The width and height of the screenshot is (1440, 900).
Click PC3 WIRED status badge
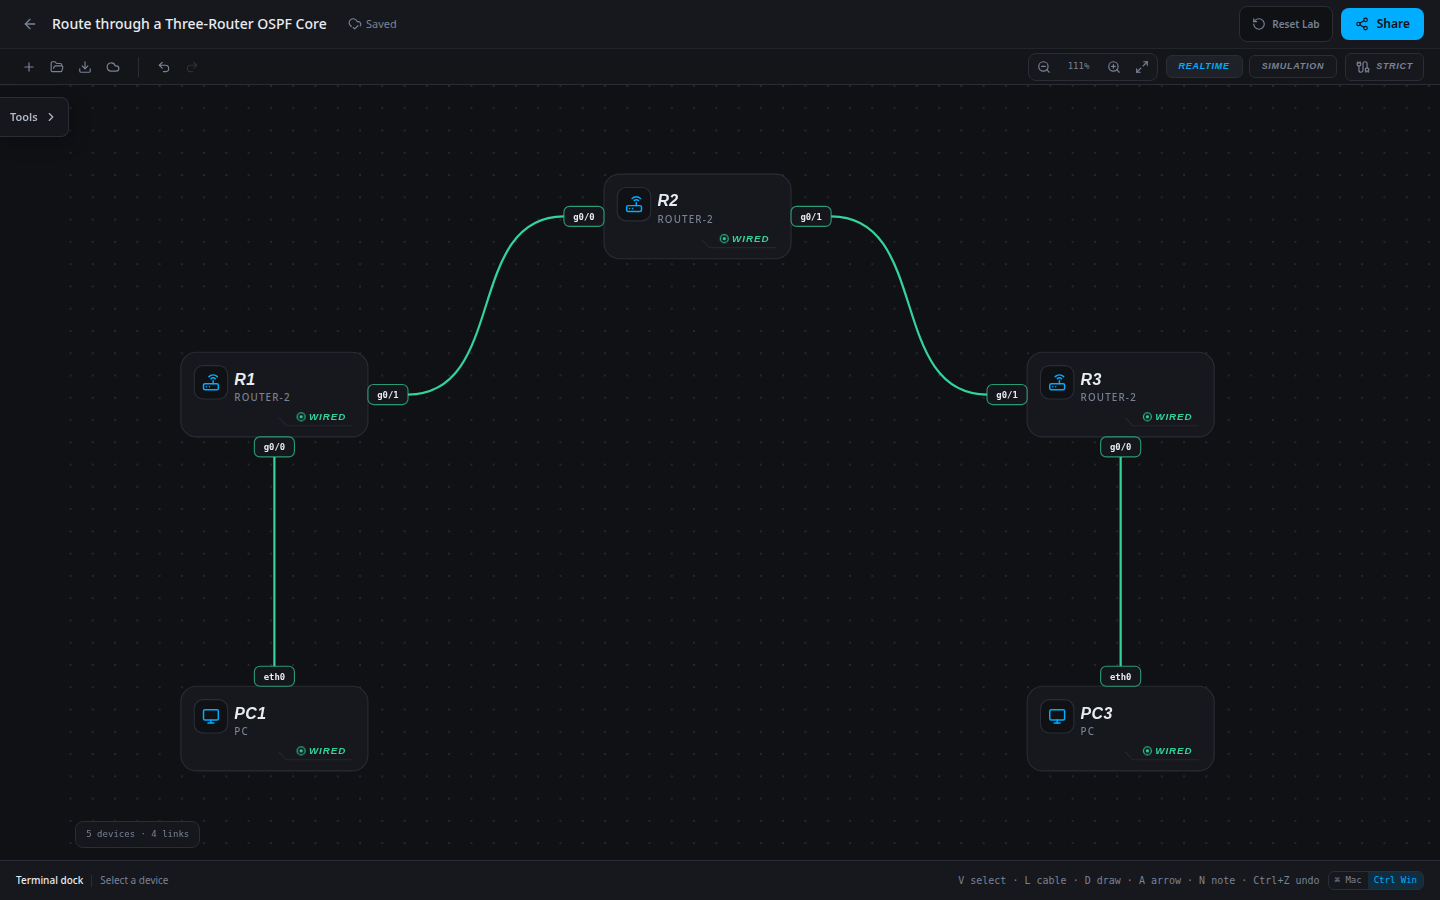(1167, 751)
